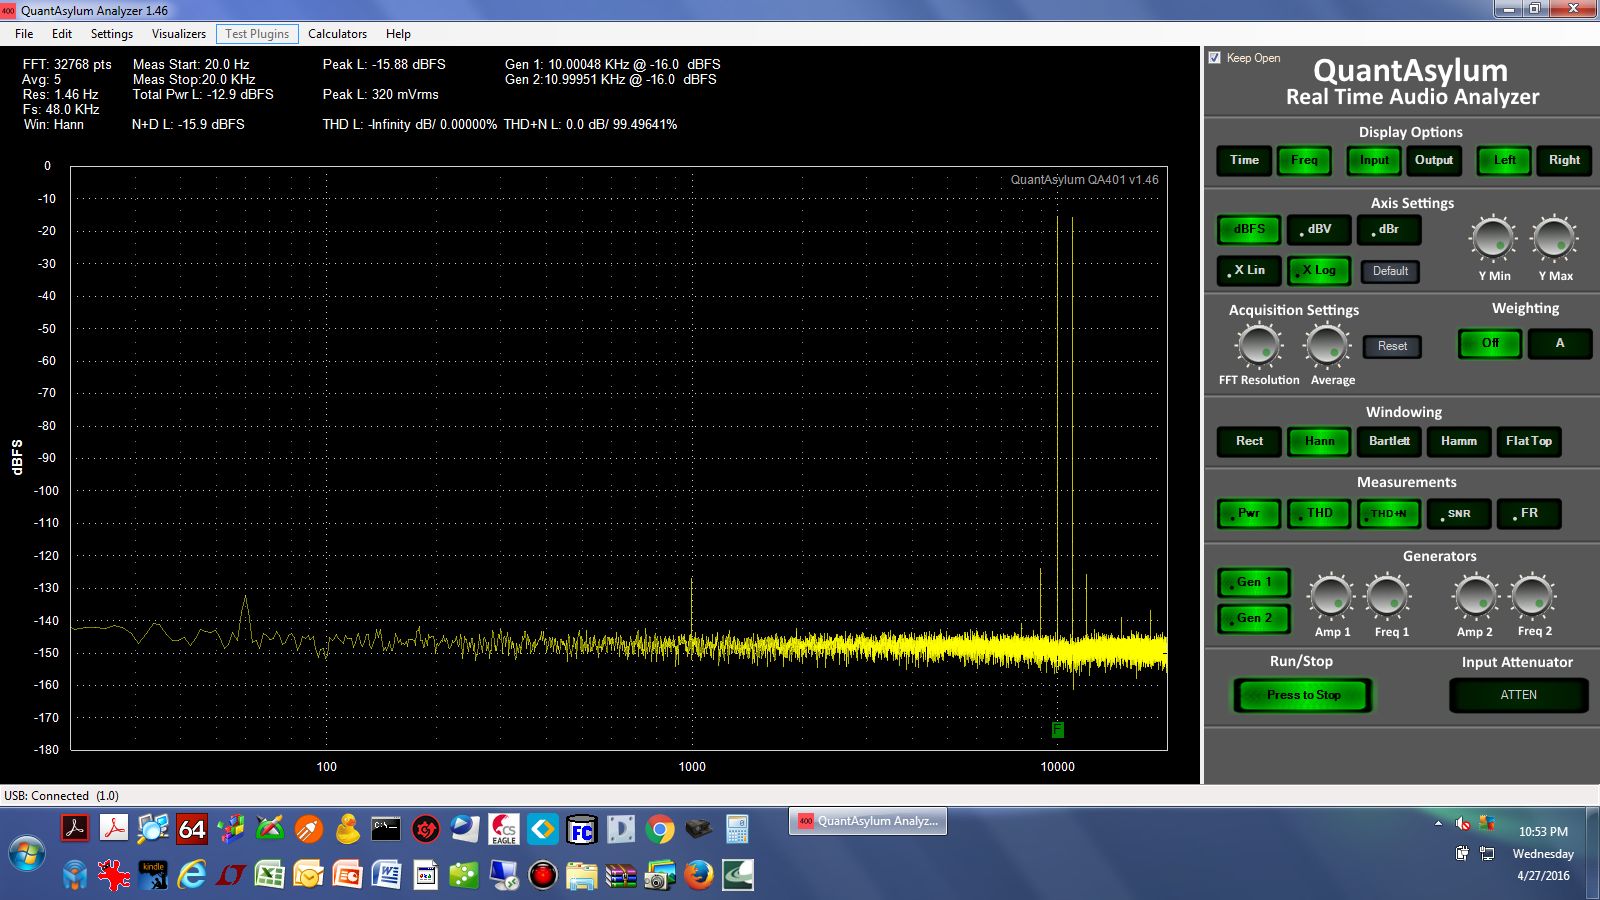Toggle the Right channel display

1564,160
